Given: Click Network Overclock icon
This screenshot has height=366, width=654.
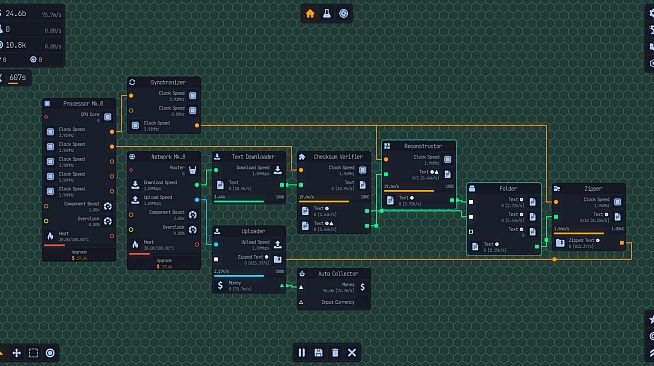Looking at the screenshot, I should pyautogui.click(x=193, y=230).
